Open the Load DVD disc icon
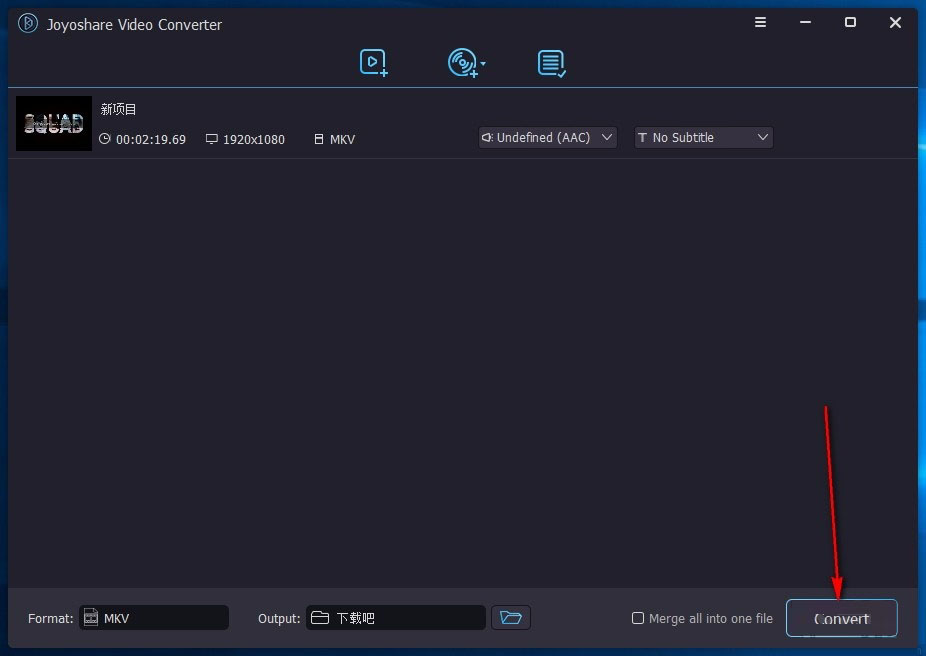 click(461, 62)
